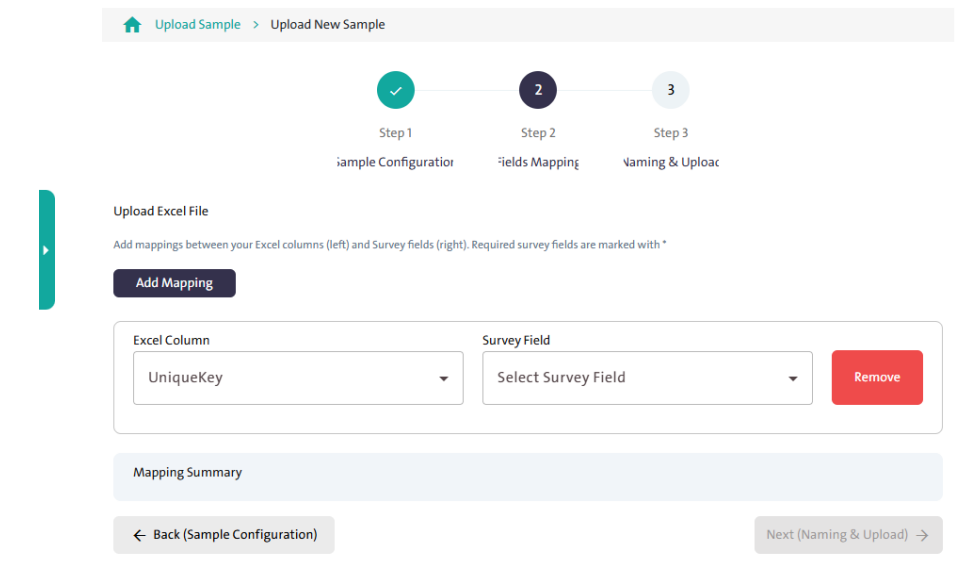
Task: Click the Select Survey Field placeholder text
Action: [561, 378]
